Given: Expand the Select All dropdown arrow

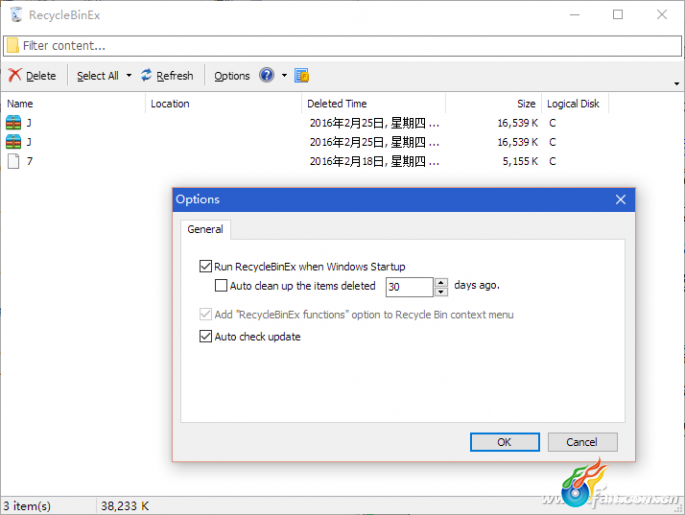Looking at the screenshot, I should tap(129, 76).
